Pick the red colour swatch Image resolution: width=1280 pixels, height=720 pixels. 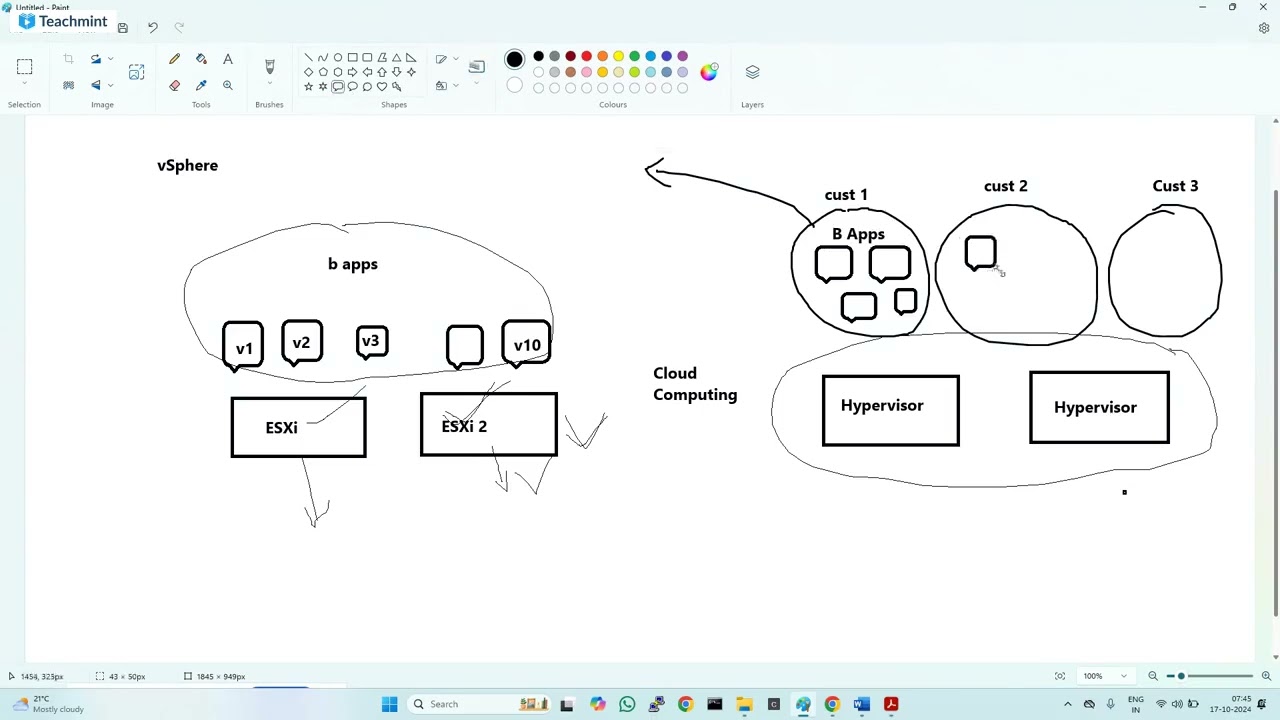[586, 56]
